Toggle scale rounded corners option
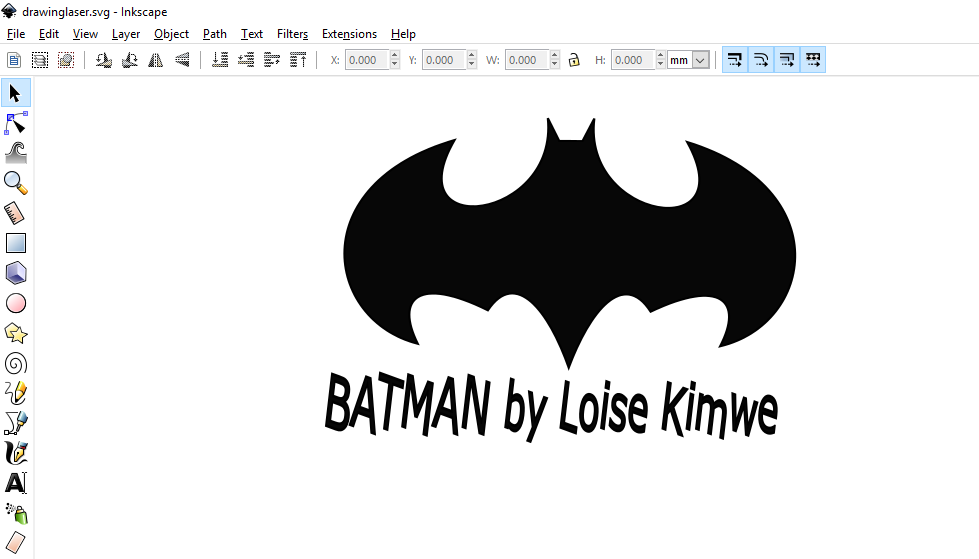This screenshot has width=979, height=559. click(761, 60)
